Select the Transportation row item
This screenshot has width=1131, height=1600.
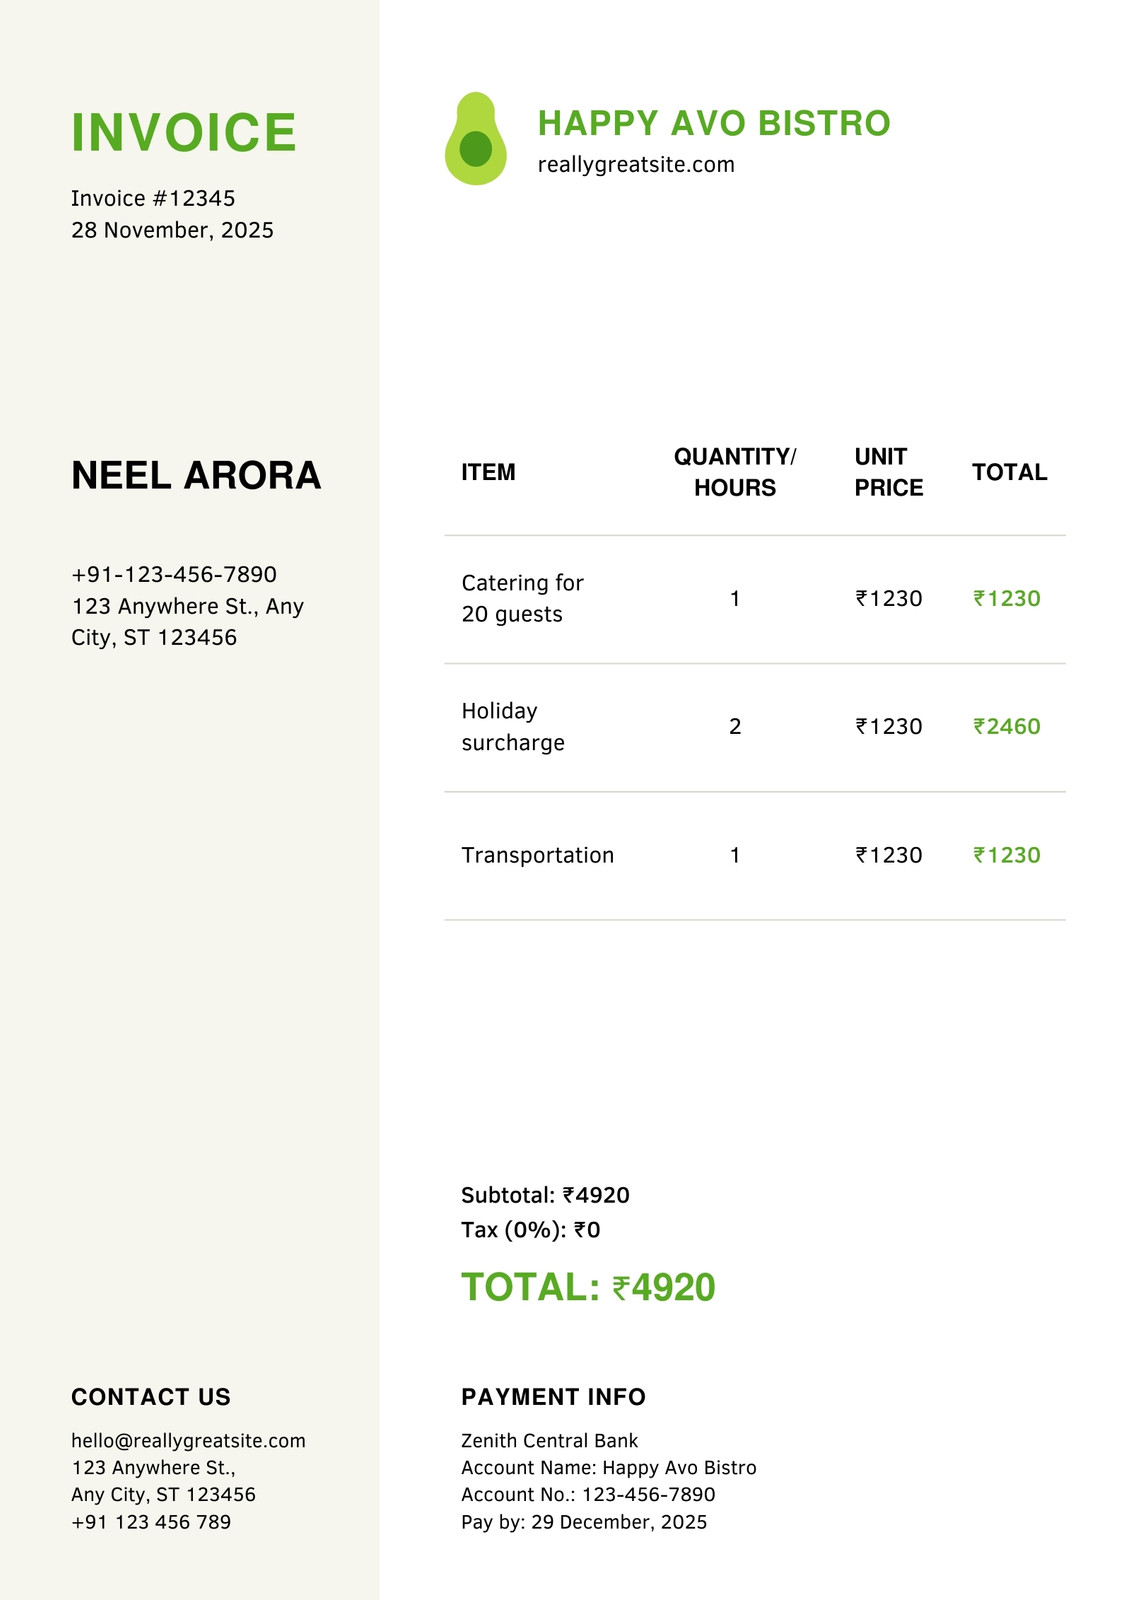pyautogui.click(x=538, y=855)
